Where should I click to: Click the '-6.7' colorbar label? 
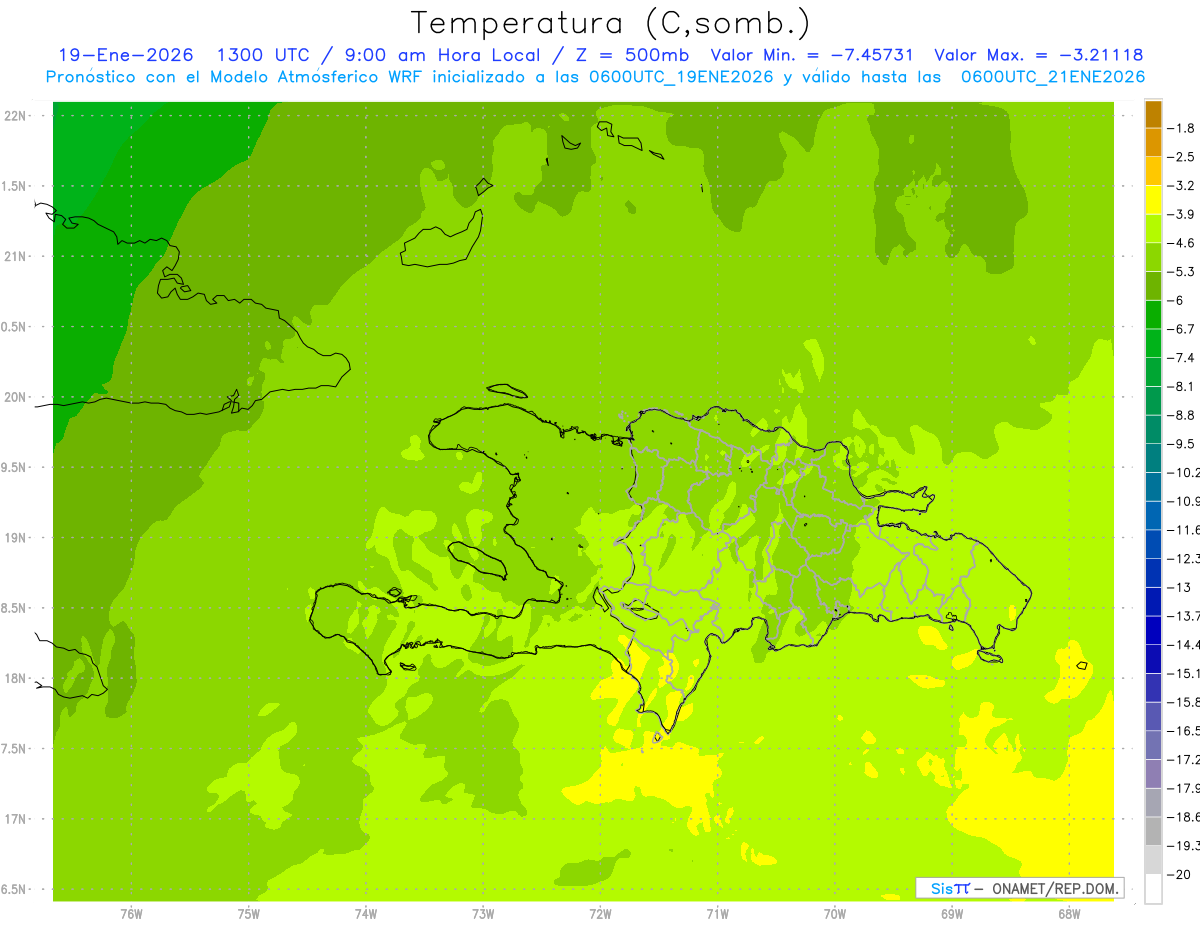click(x=1181, y=329)
